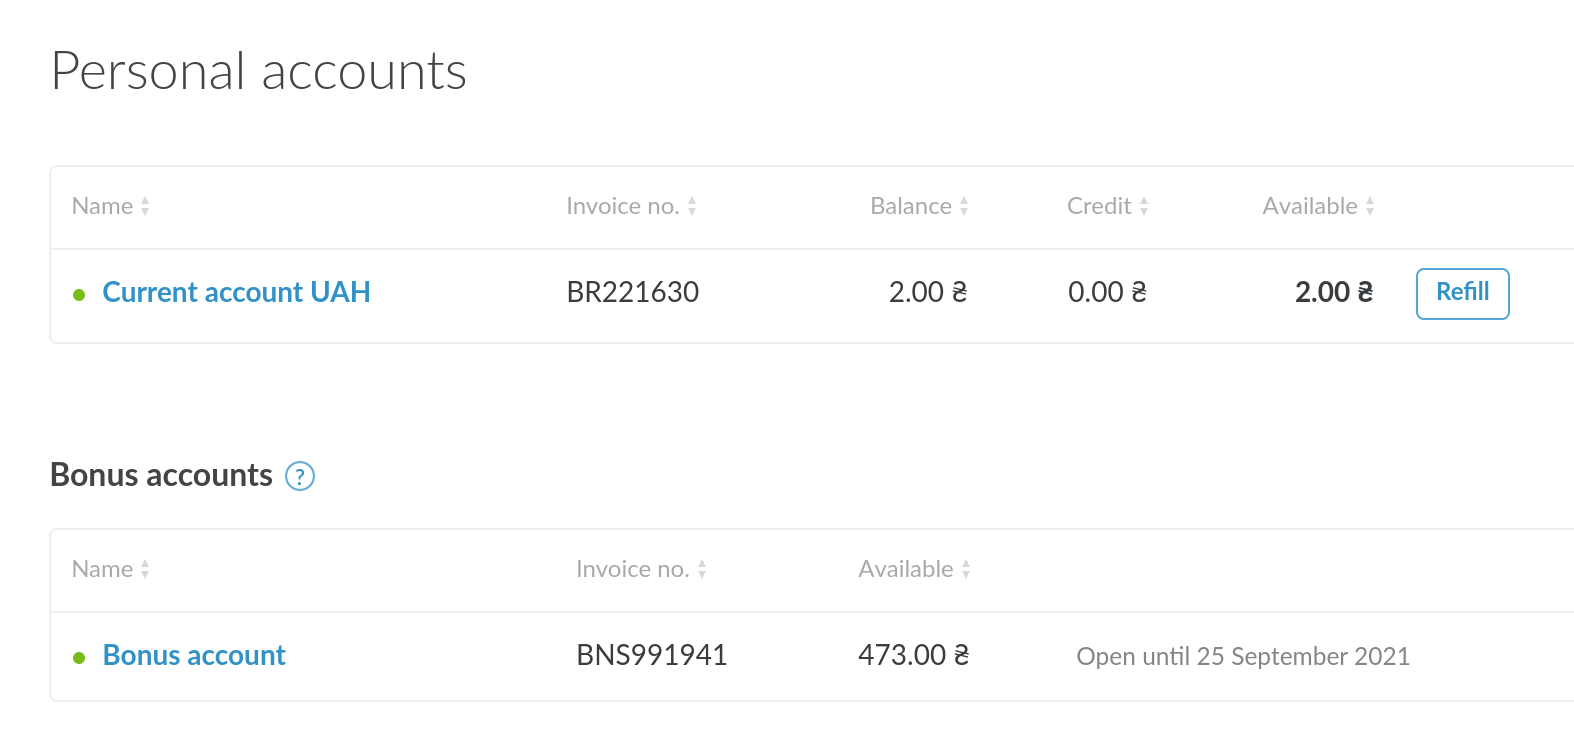Click the Balance column header label
This screenshot has height=746, width=1574.
(911, 206)
